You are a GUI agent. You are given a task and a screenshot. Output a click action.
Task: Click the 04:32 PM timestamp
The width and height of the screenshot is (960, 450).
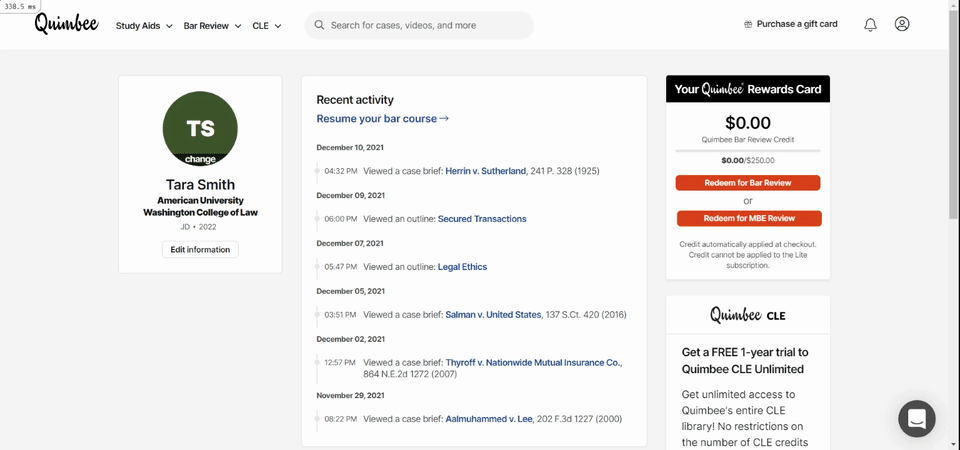click(x=340, y=171)
